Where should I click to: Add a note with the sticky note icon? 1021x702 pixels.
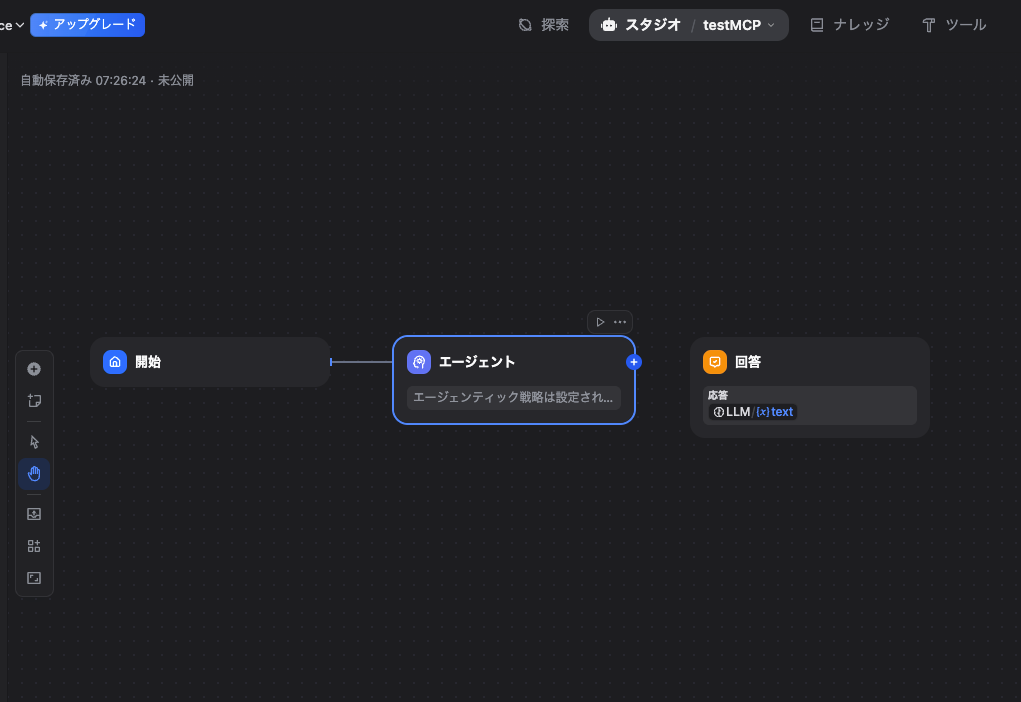point(34,401)
